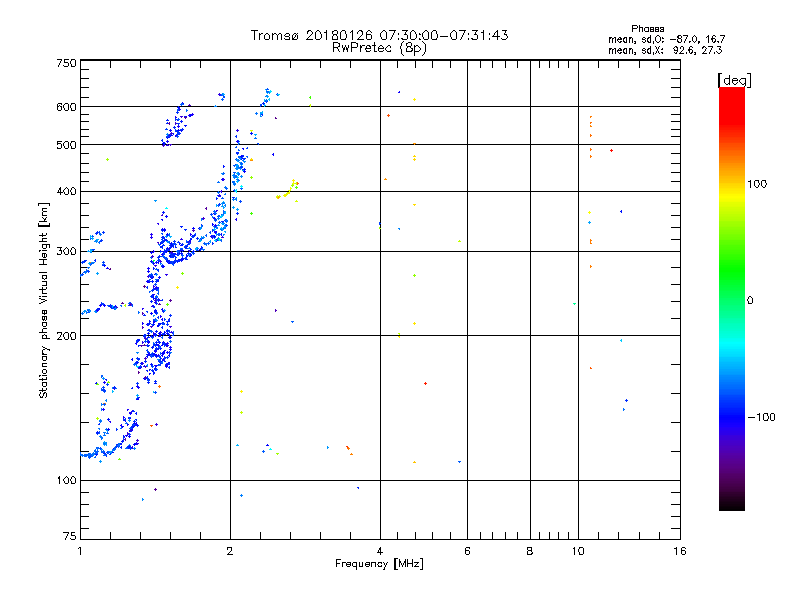Image resolution: width=800 pixels, height=600 pixels.
Task: Click the '6' x-axis tick label
Action: pyautogui.click(x=467, y=551)
